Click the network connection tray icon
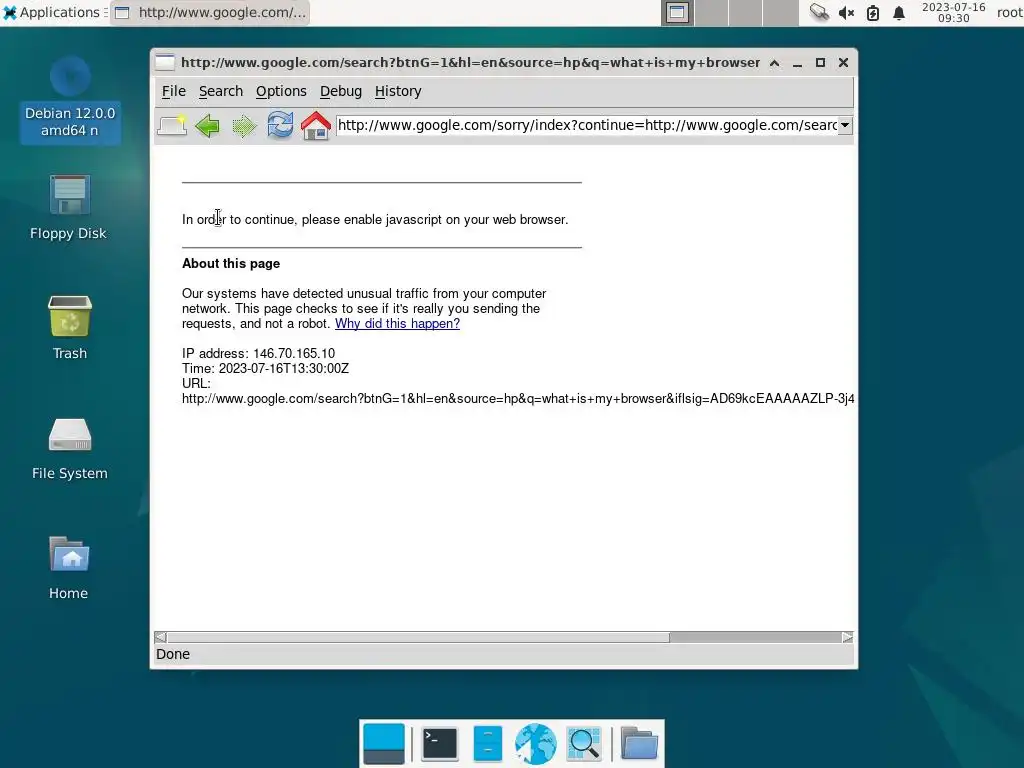 (818, 12)
